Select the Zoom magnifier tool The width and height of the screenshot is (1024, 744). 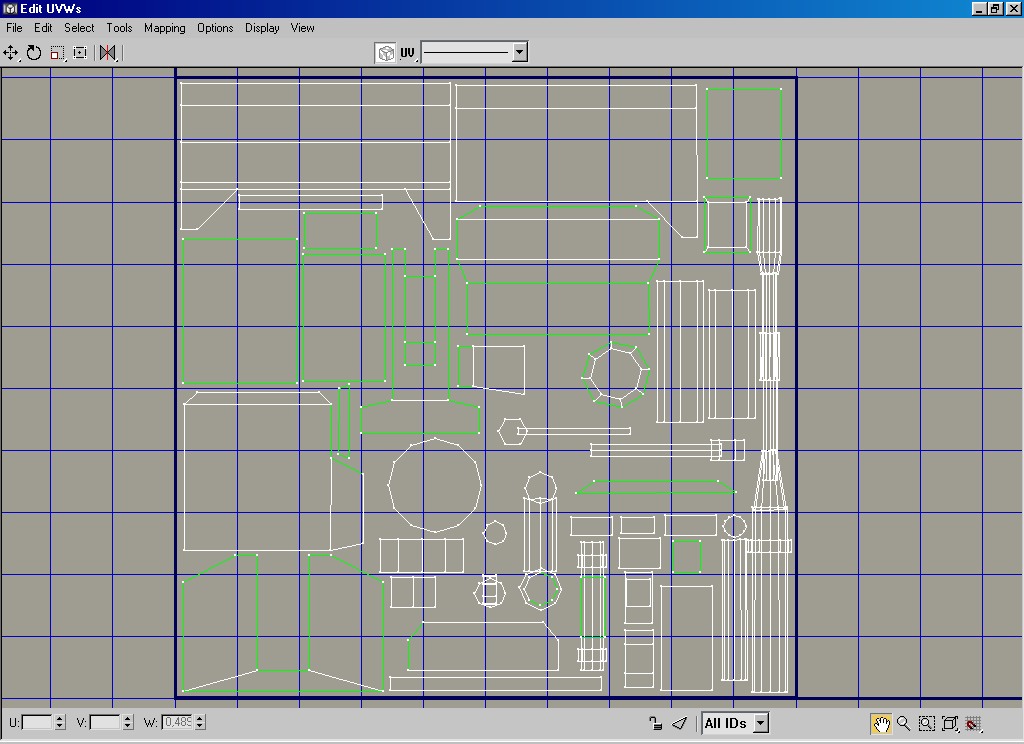(903, 723)
